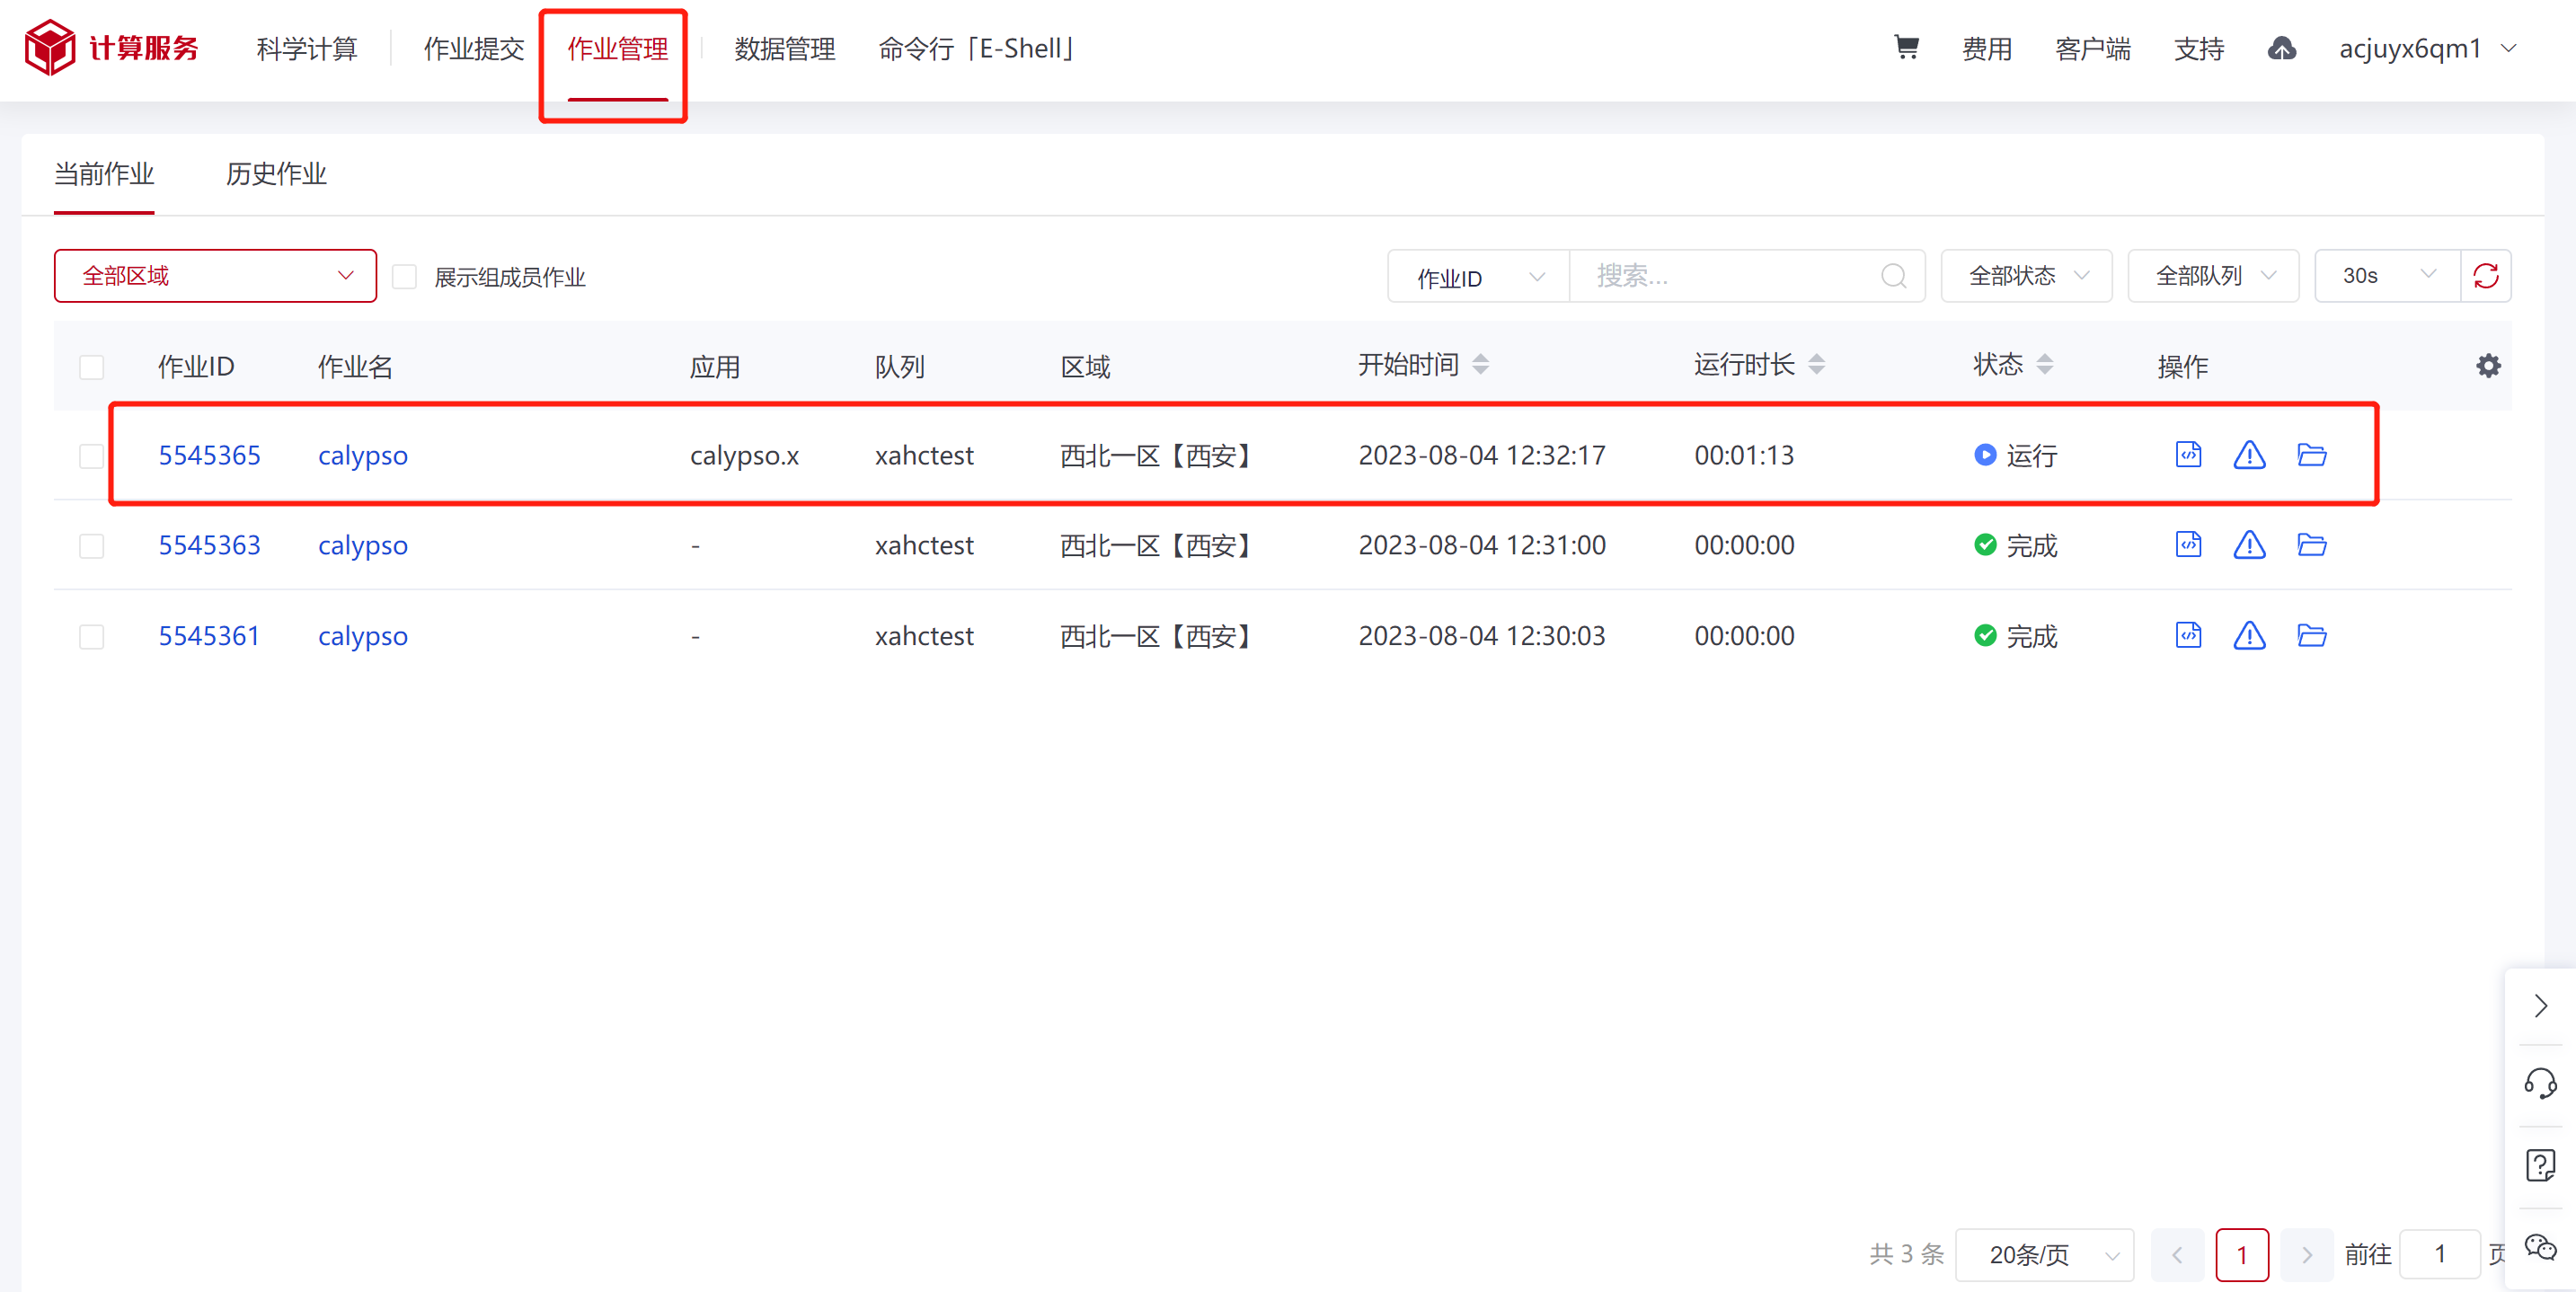Open the 作业ID search type dropdown
Screen dimensions: 2576x1292
tap(1478, 277)
